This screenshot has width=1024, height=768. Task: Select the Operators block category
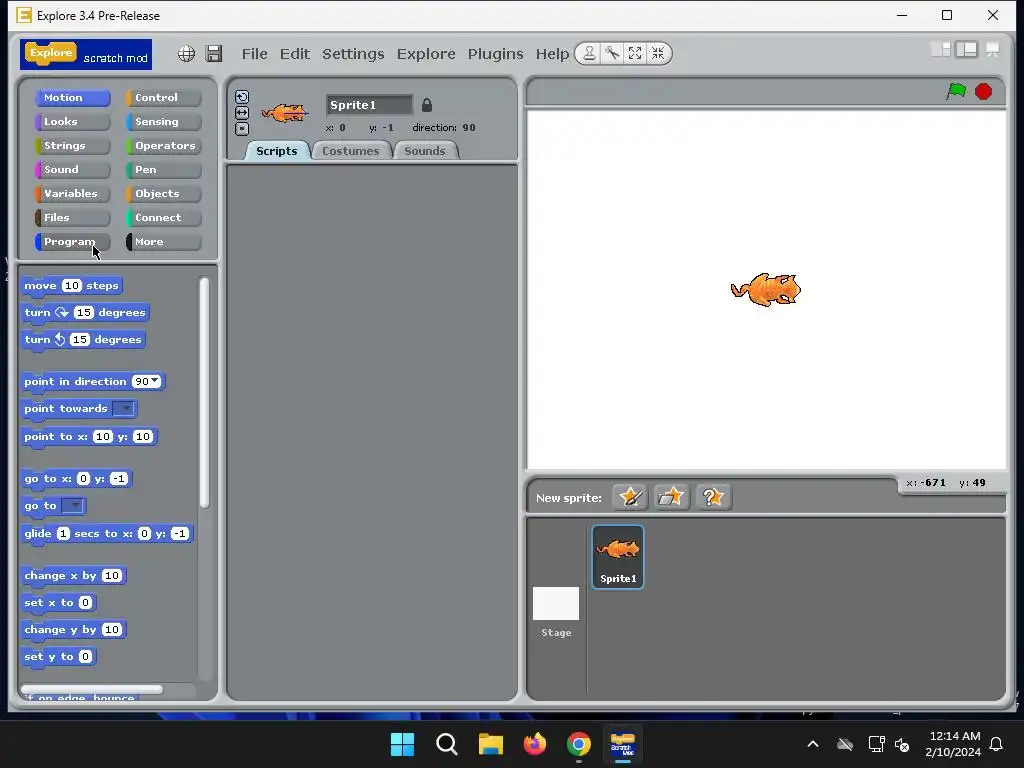point(164,146)
